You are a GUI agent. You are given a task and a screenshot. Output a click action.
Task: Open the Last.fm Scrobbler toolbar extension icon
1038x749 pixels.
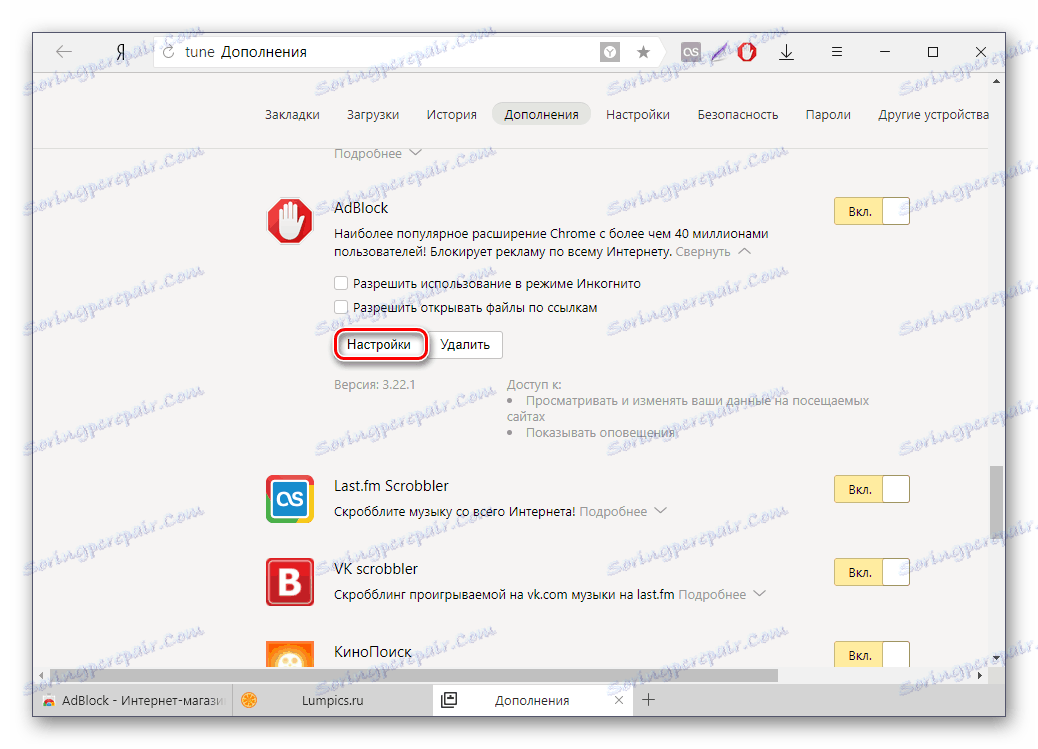click(690, 52)
